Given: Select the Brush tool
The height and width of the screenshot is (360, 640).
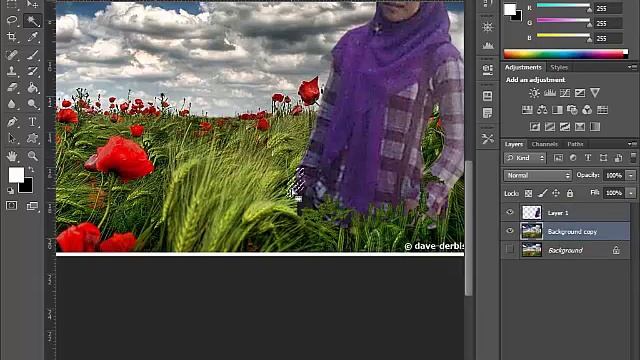Looking at the screenshot, I should (32, 54).
